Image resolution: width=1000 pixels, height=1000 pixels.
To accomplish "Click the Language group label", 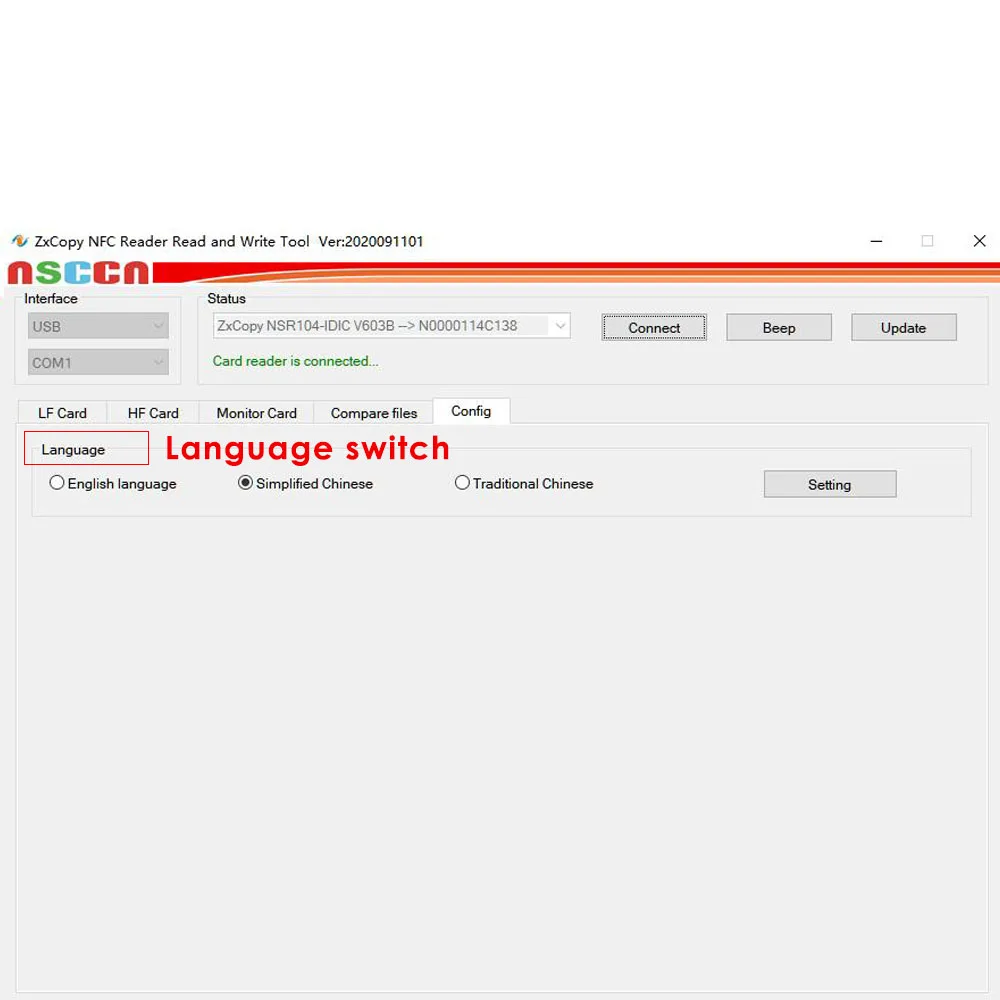I will click(x=73, y=450).
